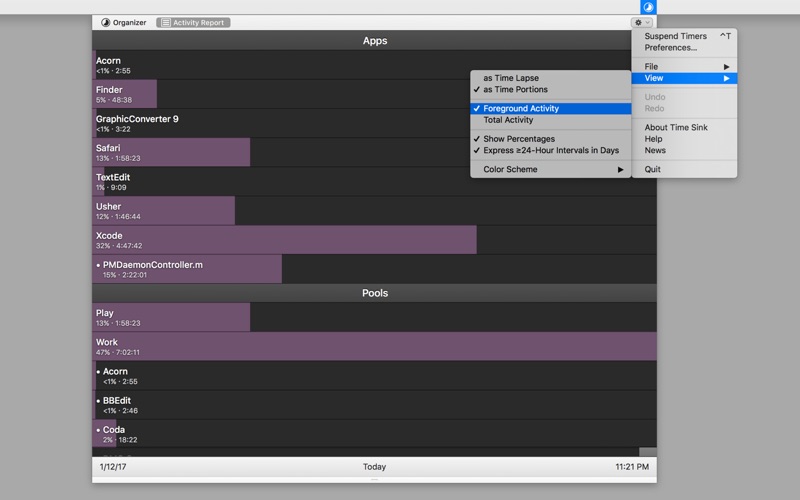
Task: Expand the View submenu
Action: pos(684,78)
